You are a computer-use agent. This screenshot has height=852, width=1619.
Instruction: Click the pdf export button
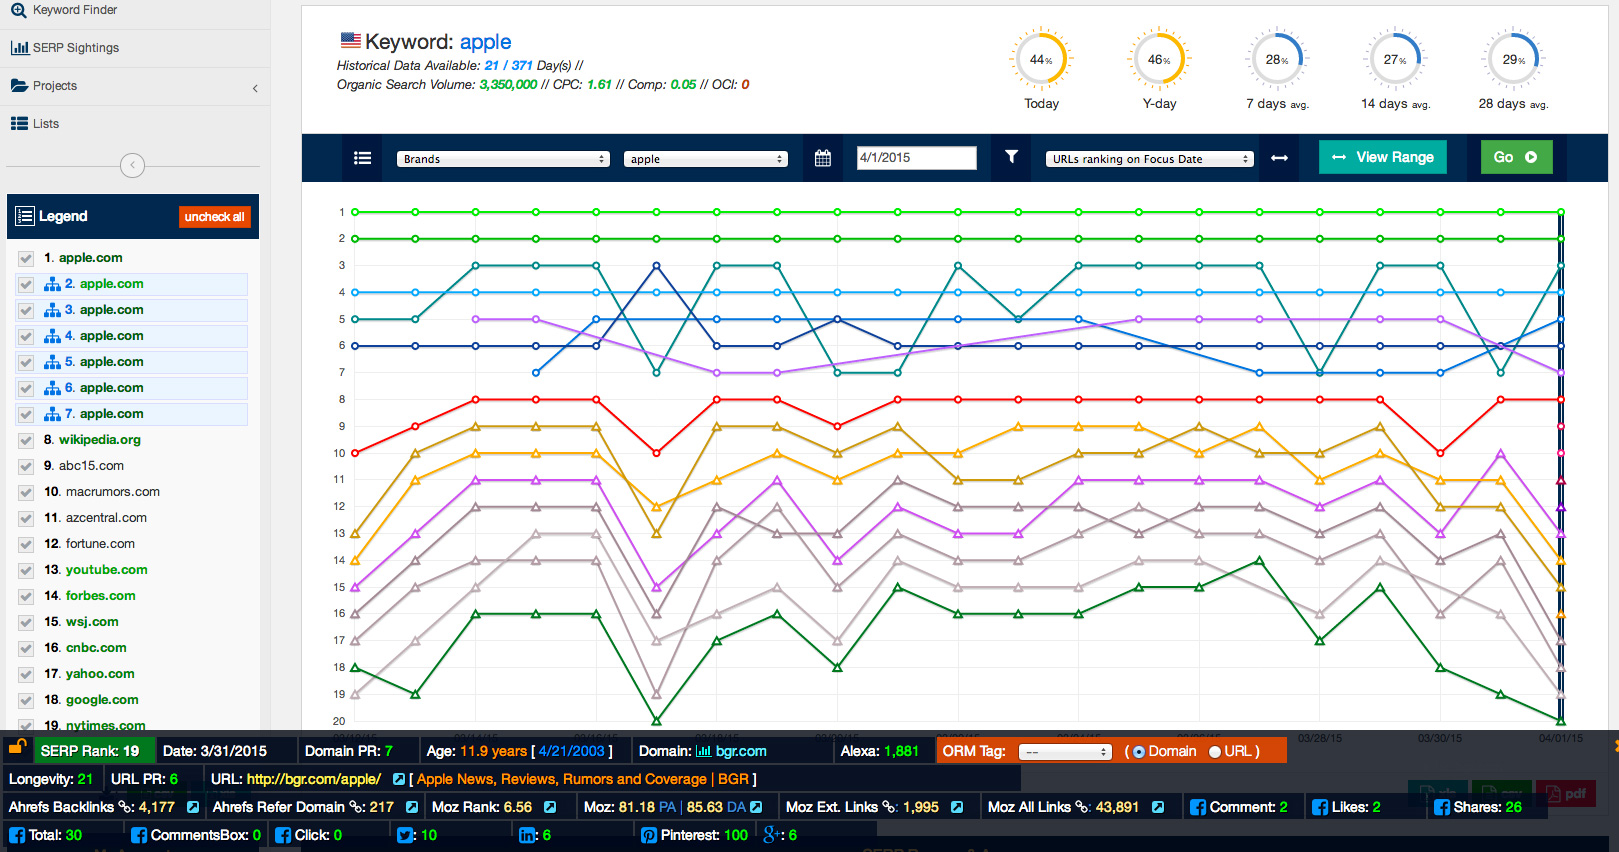click(1566, 794)
